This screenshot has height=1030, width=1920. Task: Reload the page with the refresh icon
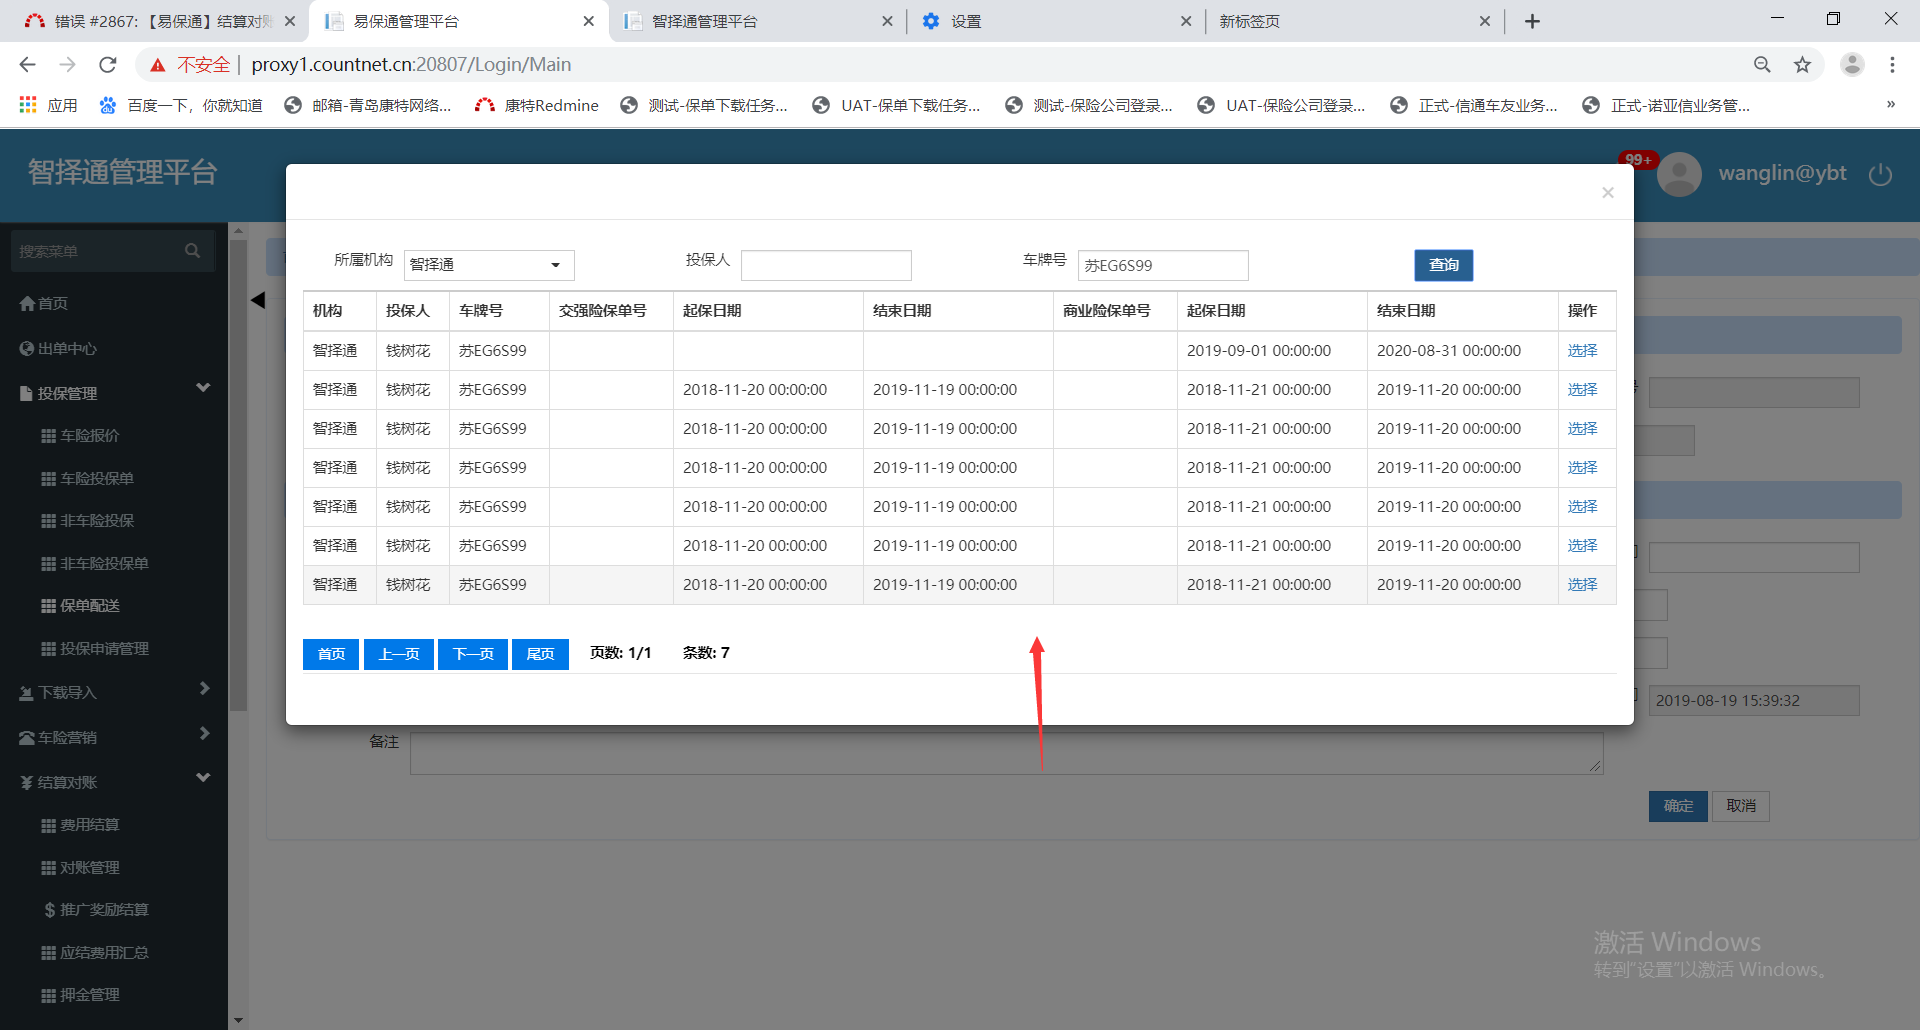(108, 65)
